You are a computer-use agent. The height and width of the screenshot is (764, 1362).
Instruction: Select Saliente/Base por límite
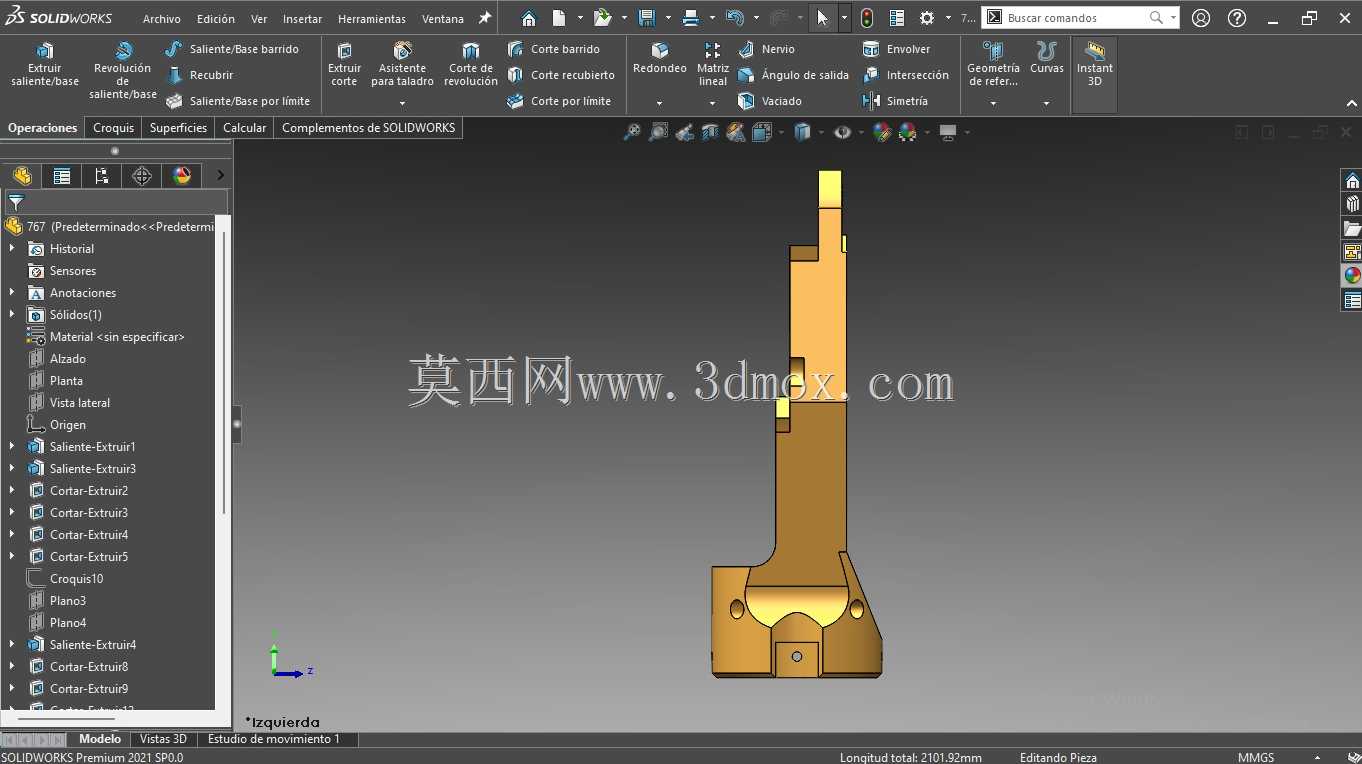238,101
